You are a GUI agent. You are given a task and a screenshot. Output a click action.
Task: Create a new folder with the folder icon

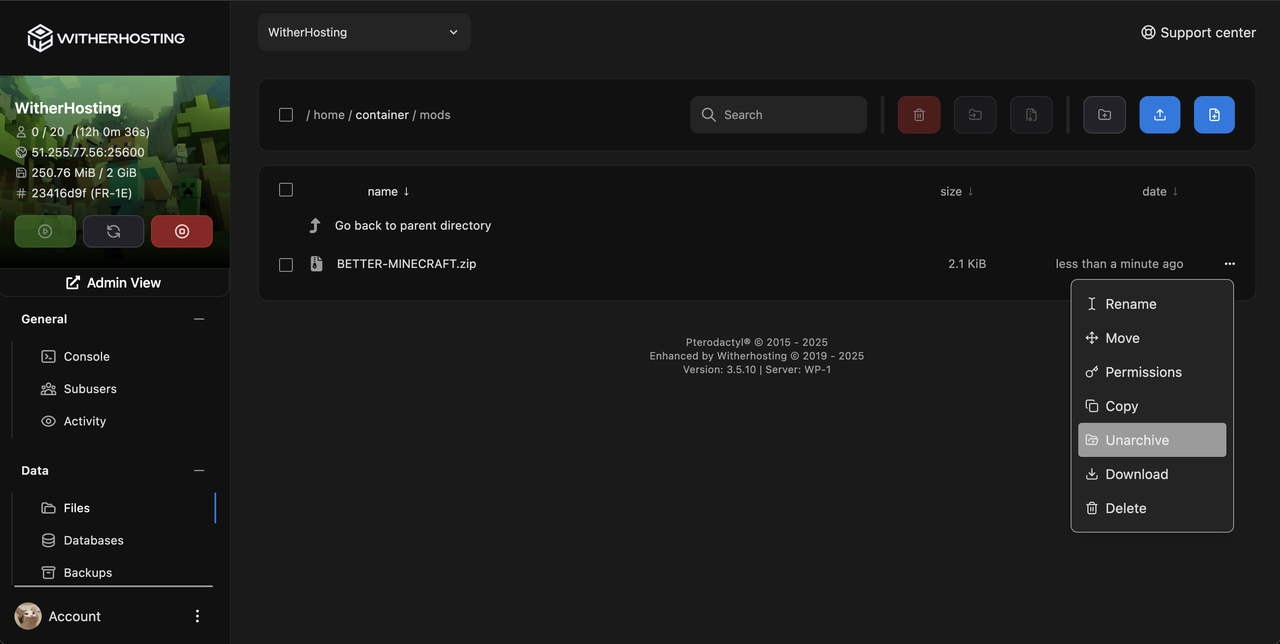(x=1104, y=115)
